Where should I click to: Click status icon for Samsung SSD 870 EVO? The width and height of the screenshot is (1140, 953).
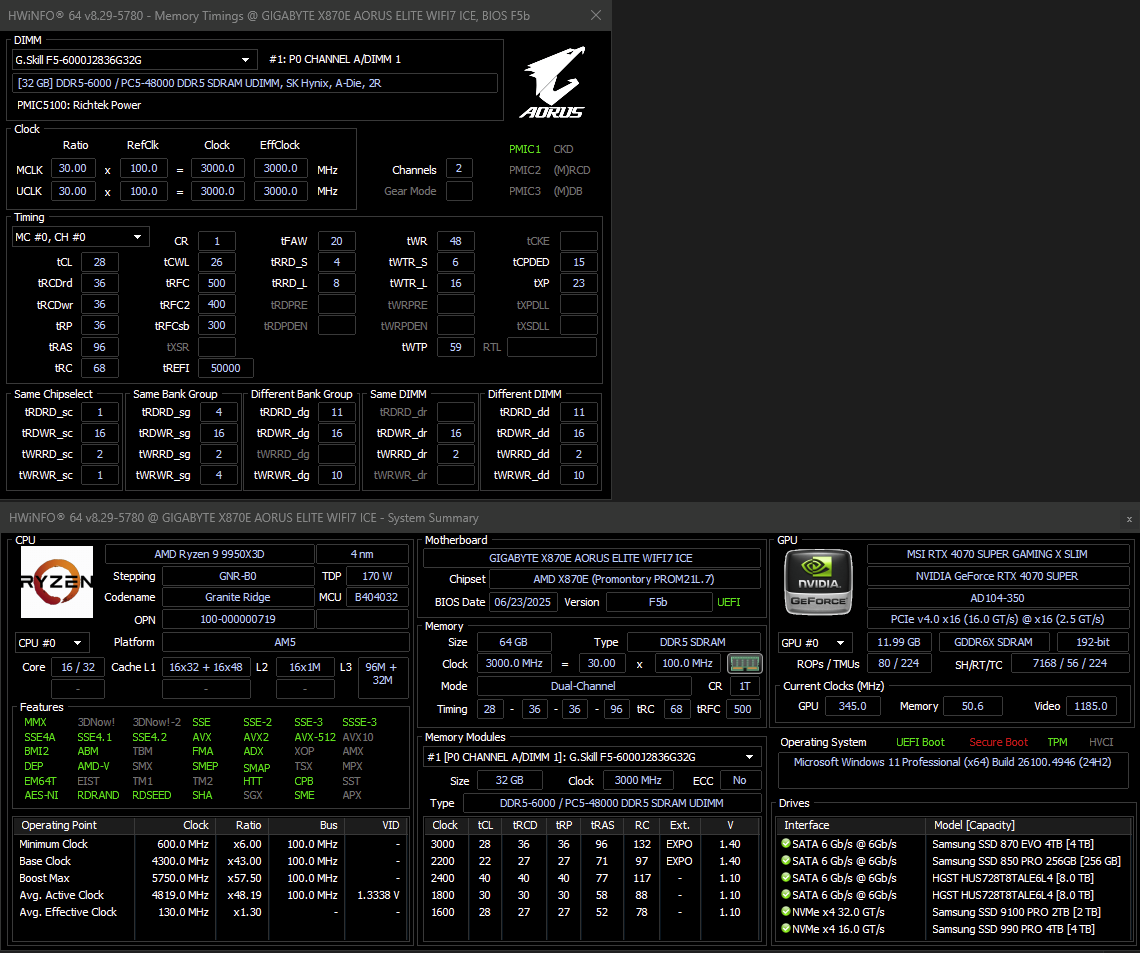786,843
